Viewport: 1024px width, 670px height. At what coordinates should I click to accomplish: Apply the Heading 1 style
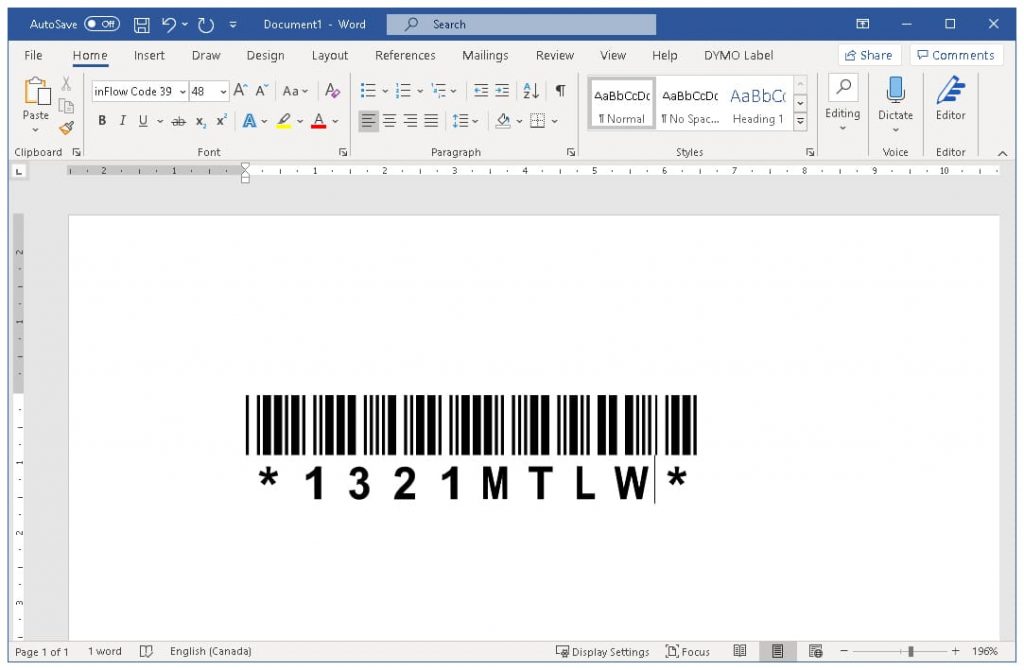[x=758, y=105]
